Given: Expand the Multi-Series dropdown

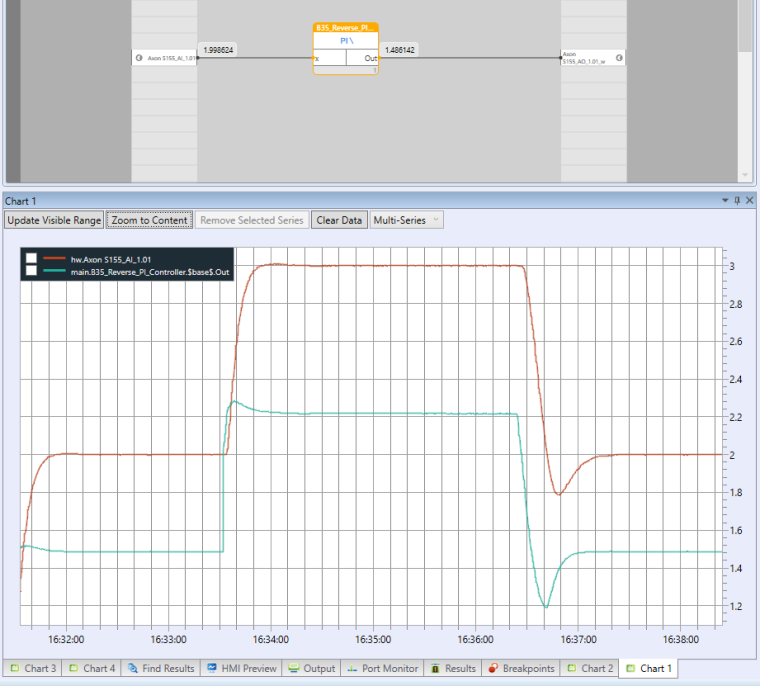Looking at the screenshot, I should click(407, 220).
